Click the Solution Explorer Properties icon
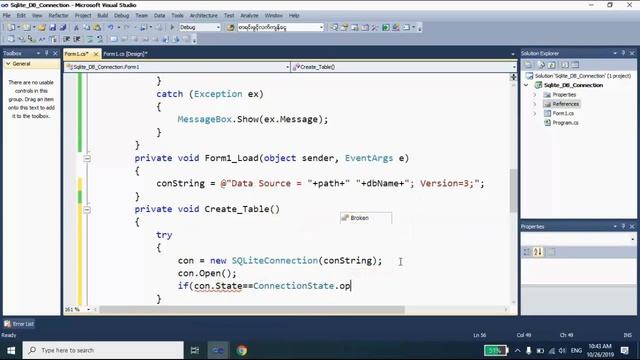 click(x=528, y=65)
